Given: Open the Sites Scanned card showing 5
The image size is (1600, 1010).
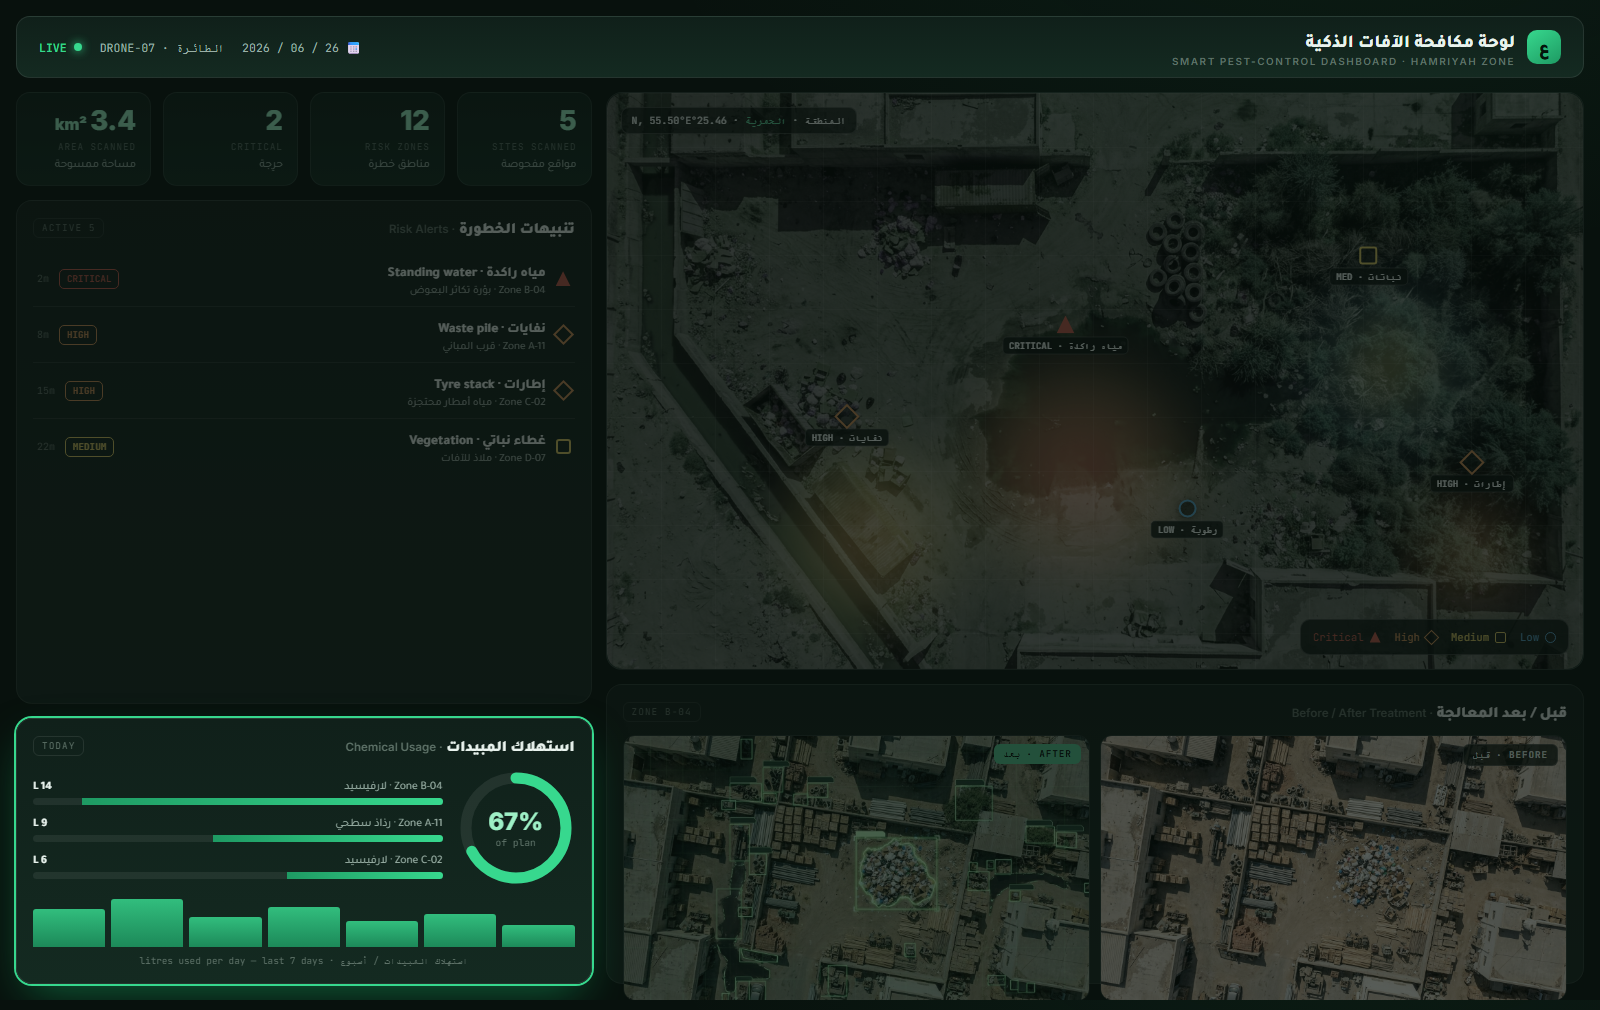Looking at the screenshot, I should [524, 139].
